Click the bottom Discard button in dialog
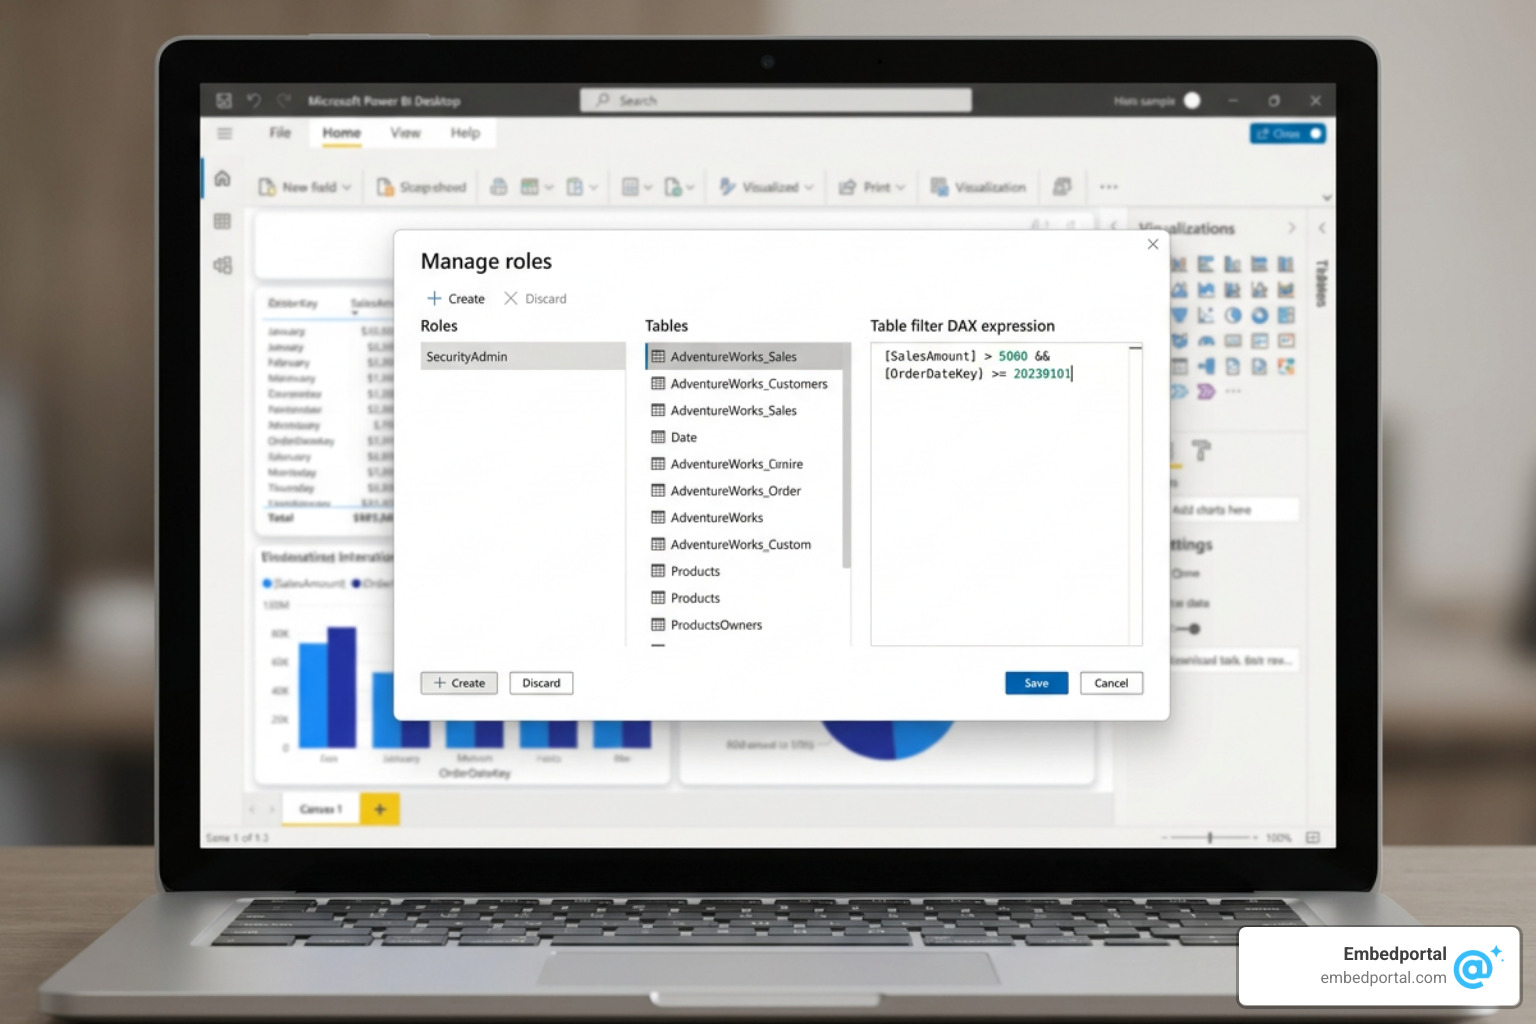The image size is (1536, 1024). (541, 683)
